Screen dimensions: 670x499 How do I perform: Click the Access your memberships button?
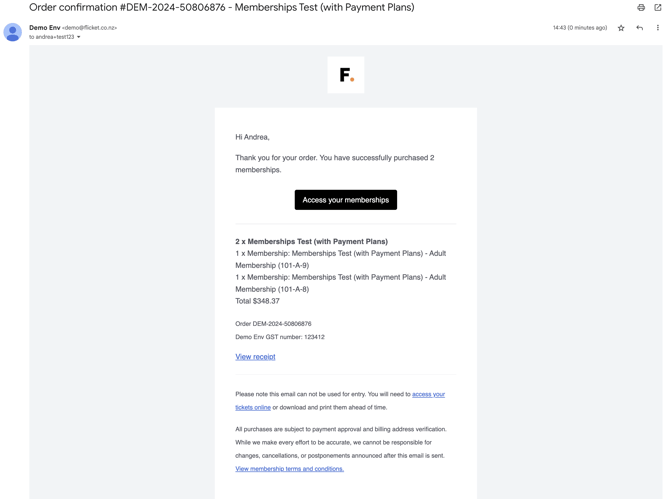pos(346,200)
